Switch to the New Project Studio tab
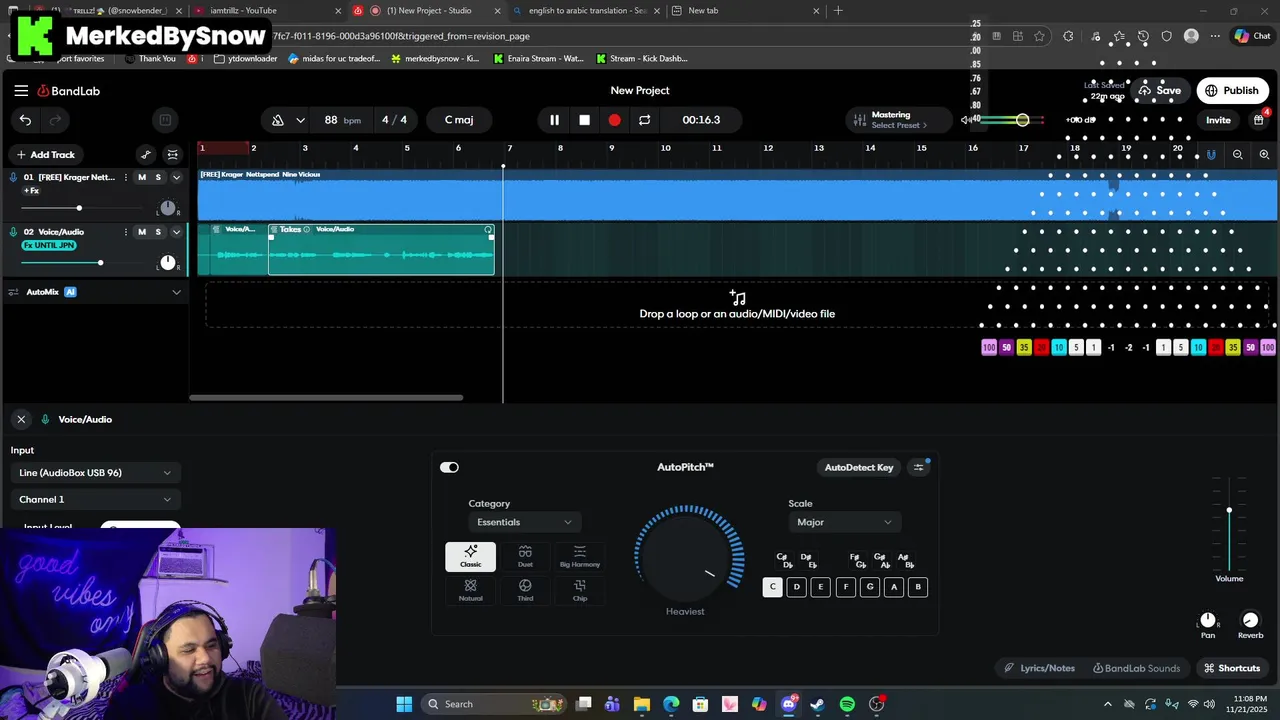Viewport: 1280px width, 720px height. pos(428,10)
